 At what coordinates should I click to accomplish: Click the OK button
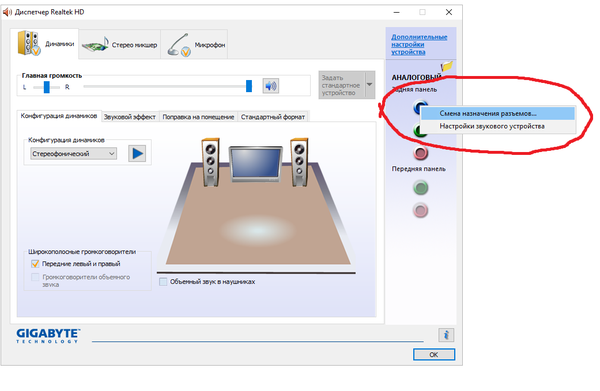tap(434, 354)
